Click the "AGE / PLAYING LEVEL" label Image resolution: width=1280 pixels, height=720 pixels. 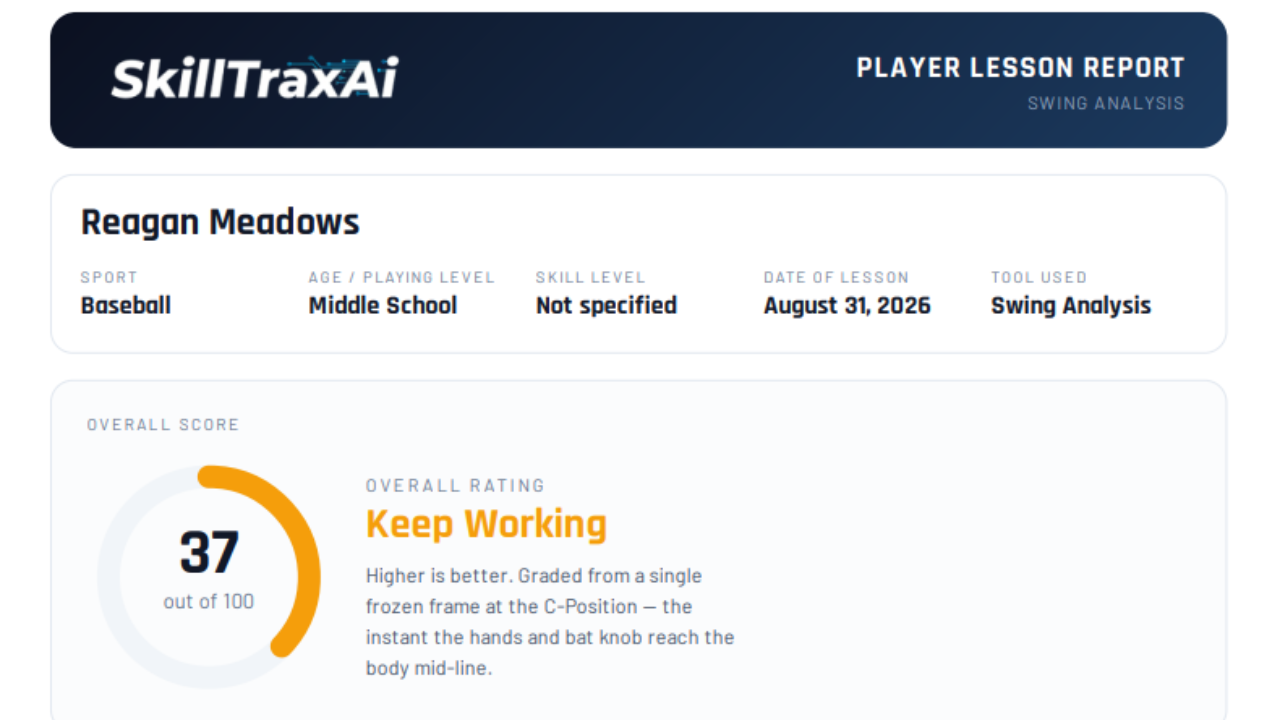402,277
